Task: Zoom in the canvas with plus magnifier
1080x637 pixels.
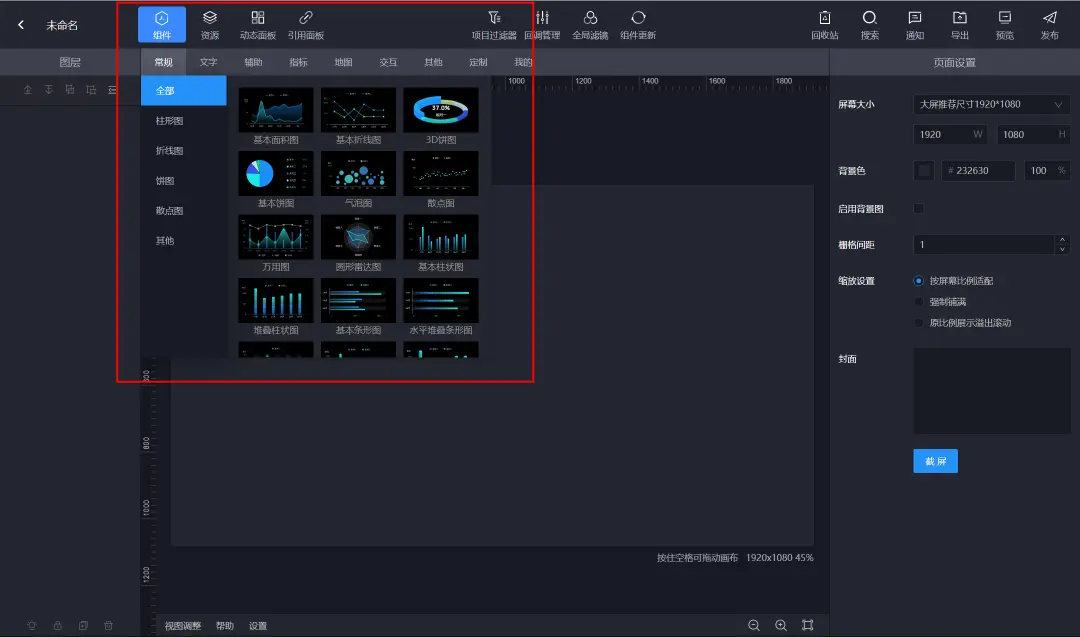Action: (x=781, y=625)
